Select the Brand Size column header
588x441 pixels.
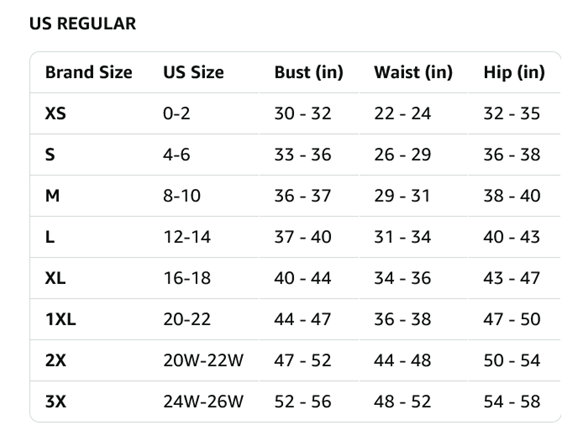88,72
